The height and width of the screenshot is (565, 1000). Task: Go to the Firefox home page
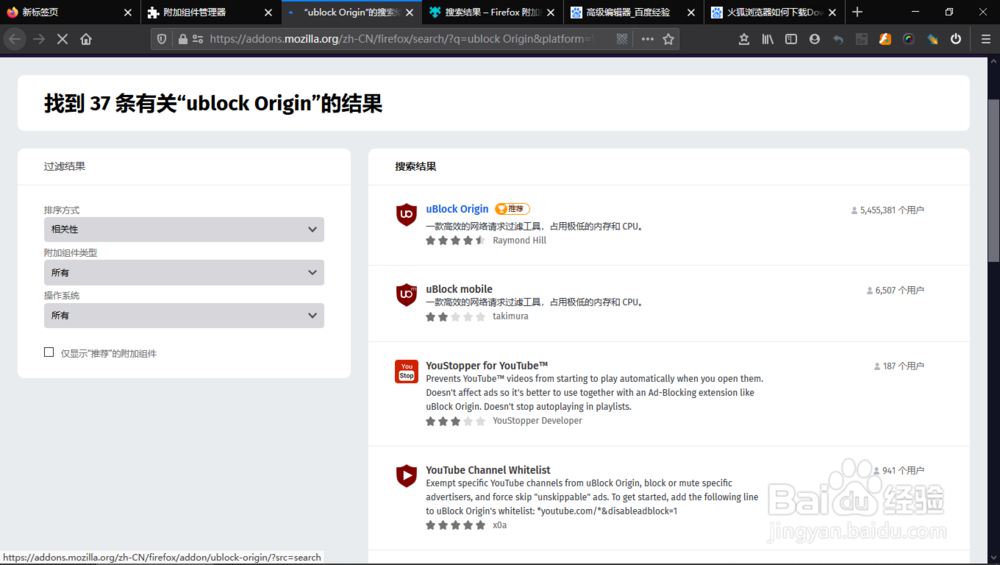coord(86,39)
